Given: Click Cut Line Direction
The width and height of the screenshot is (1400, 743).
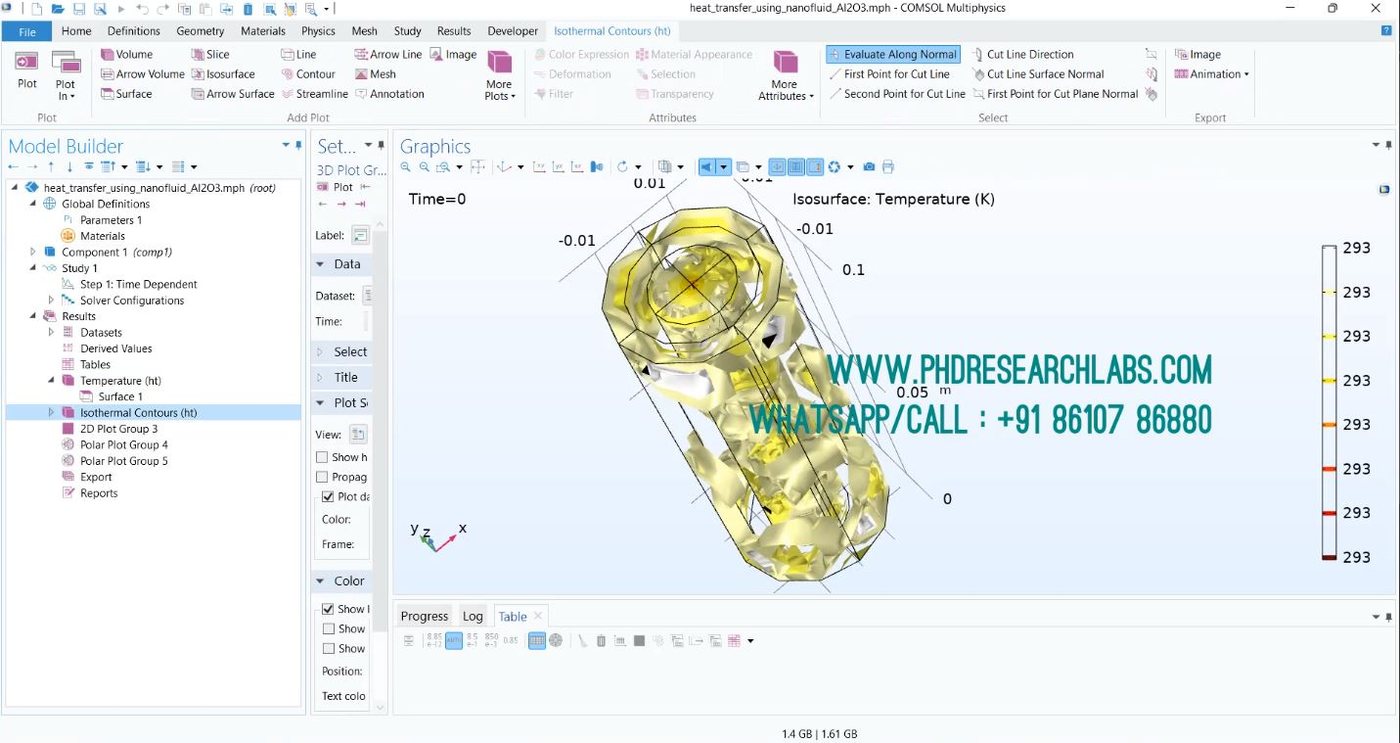Looking at the screenshot, I should click(x=1023, y=54).
